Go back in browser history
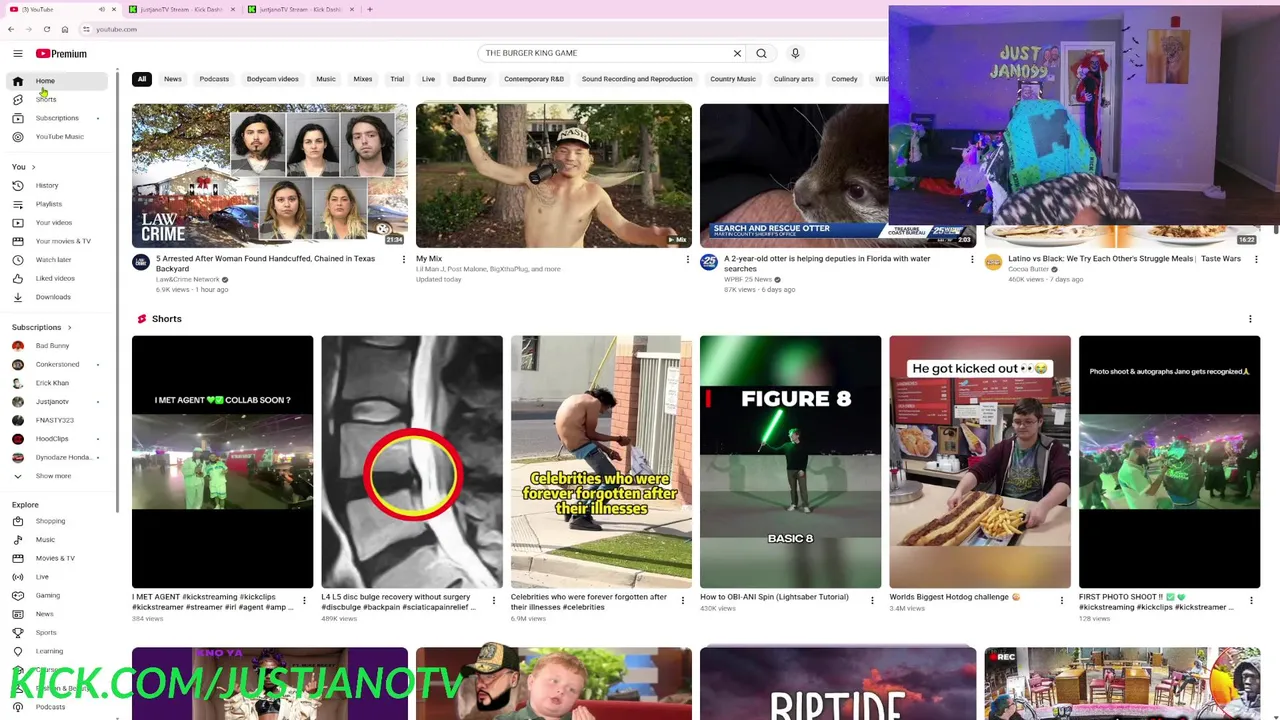 (x=12, y=29)
